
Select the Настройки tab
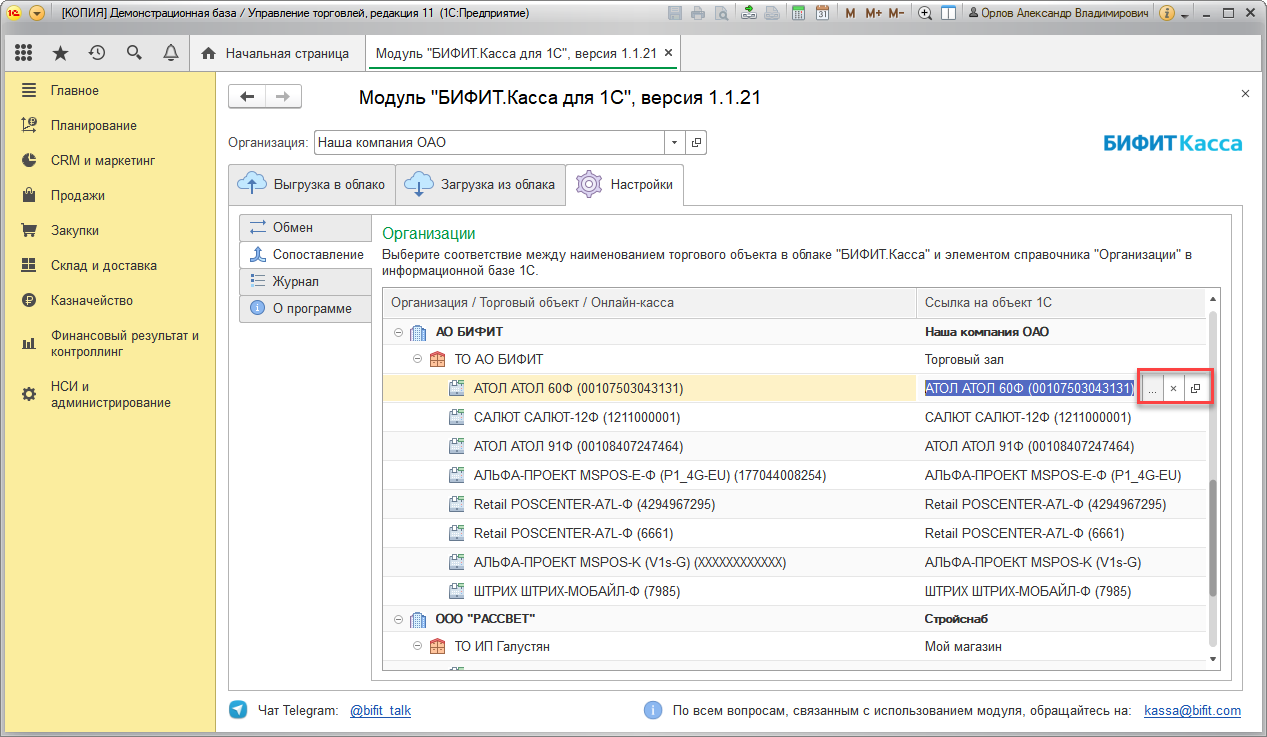[x=624, y=184]
